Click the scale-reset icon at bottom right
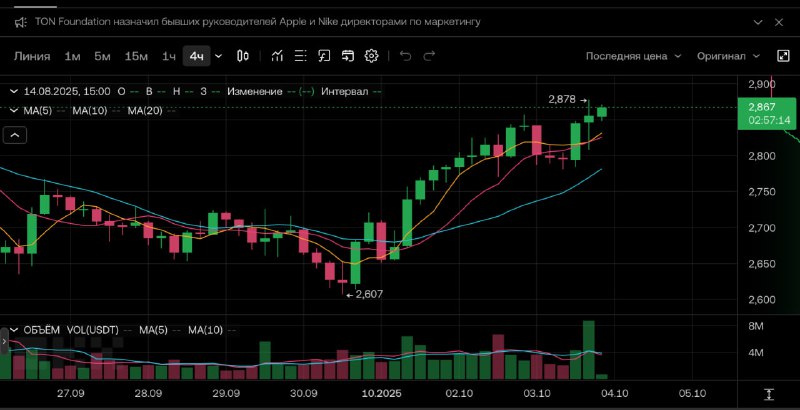This screenshot has width=800, height=410. [x=769, y=395]
